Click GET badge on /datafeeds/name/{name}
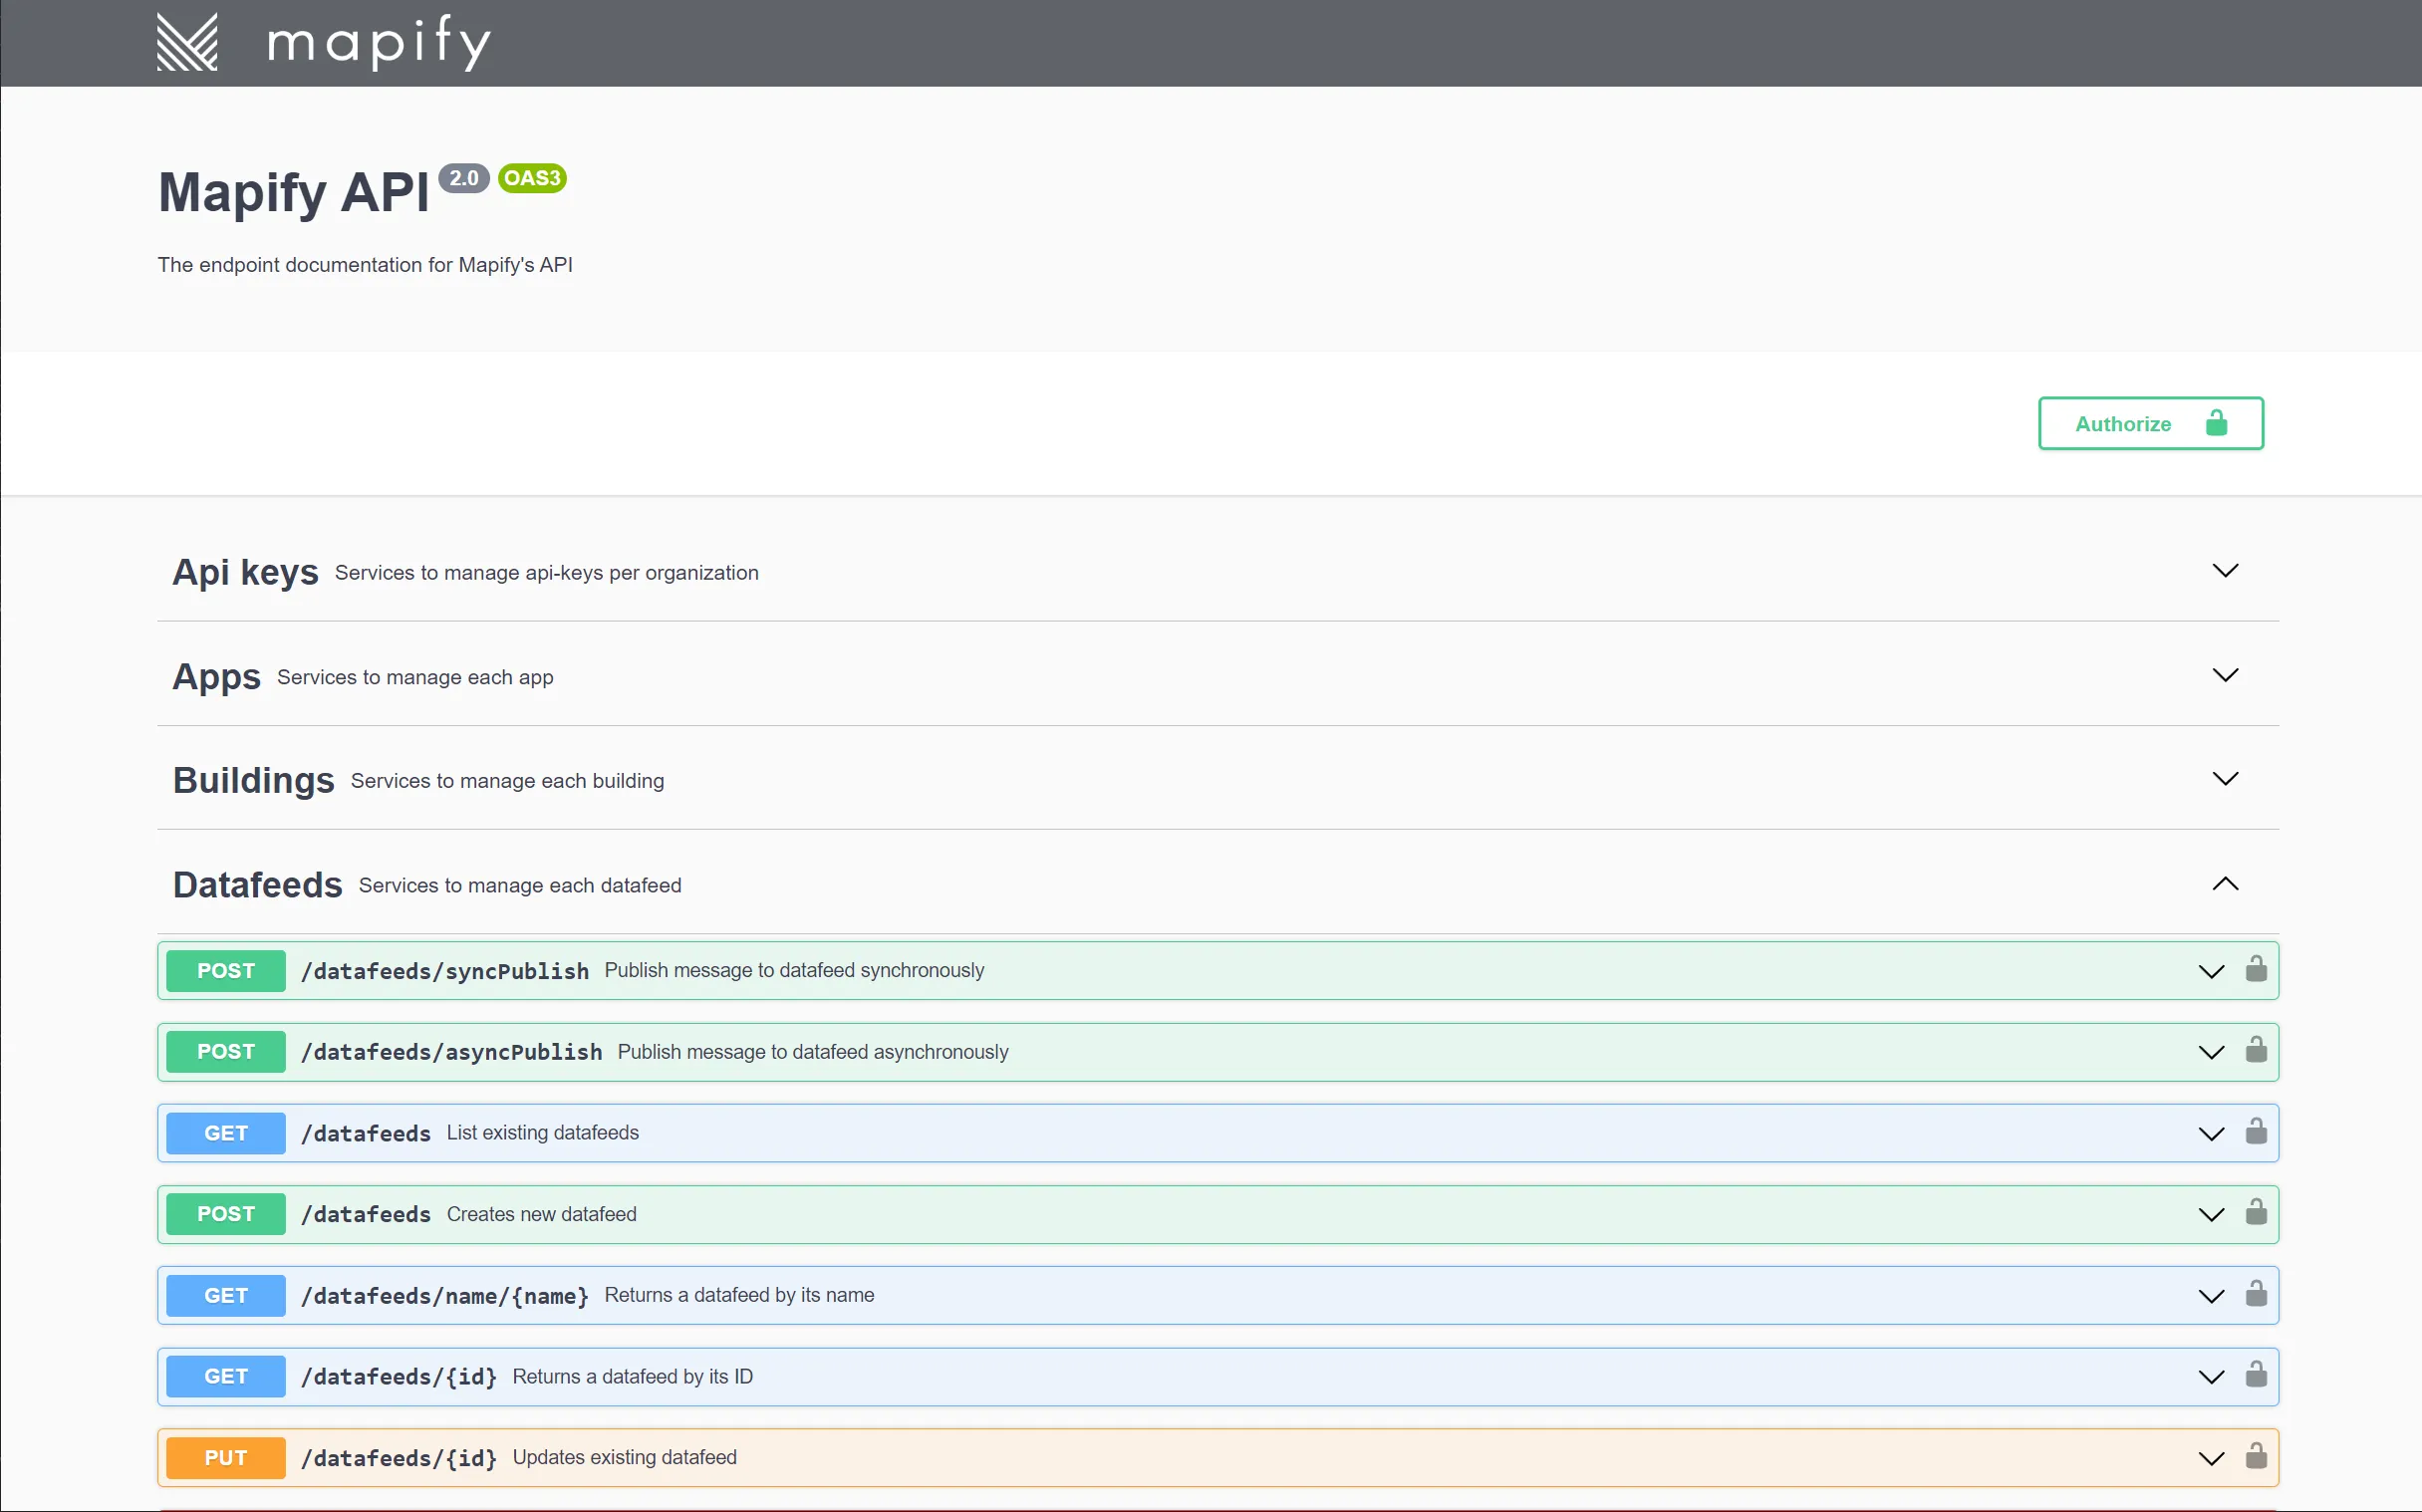The height and width of the screenshot is (1512, 2422). 226,1296
